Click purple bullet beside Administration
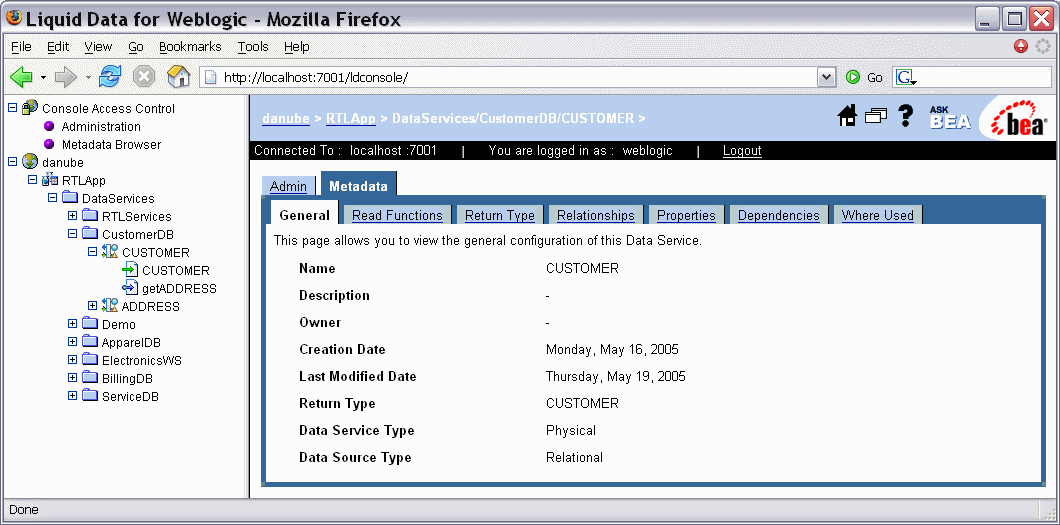The height and width of the screenshot is (525, 1060). tap(49, 126)
